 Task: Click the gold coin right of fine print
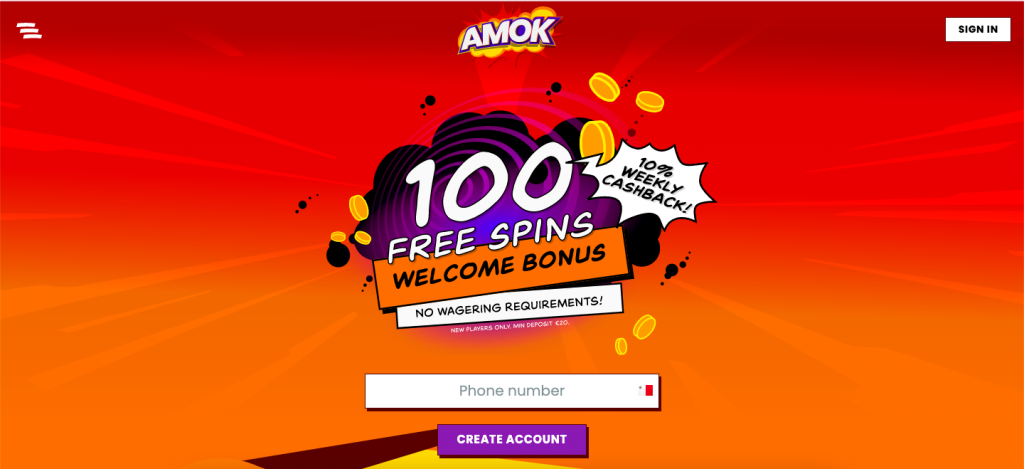(644, 327)
